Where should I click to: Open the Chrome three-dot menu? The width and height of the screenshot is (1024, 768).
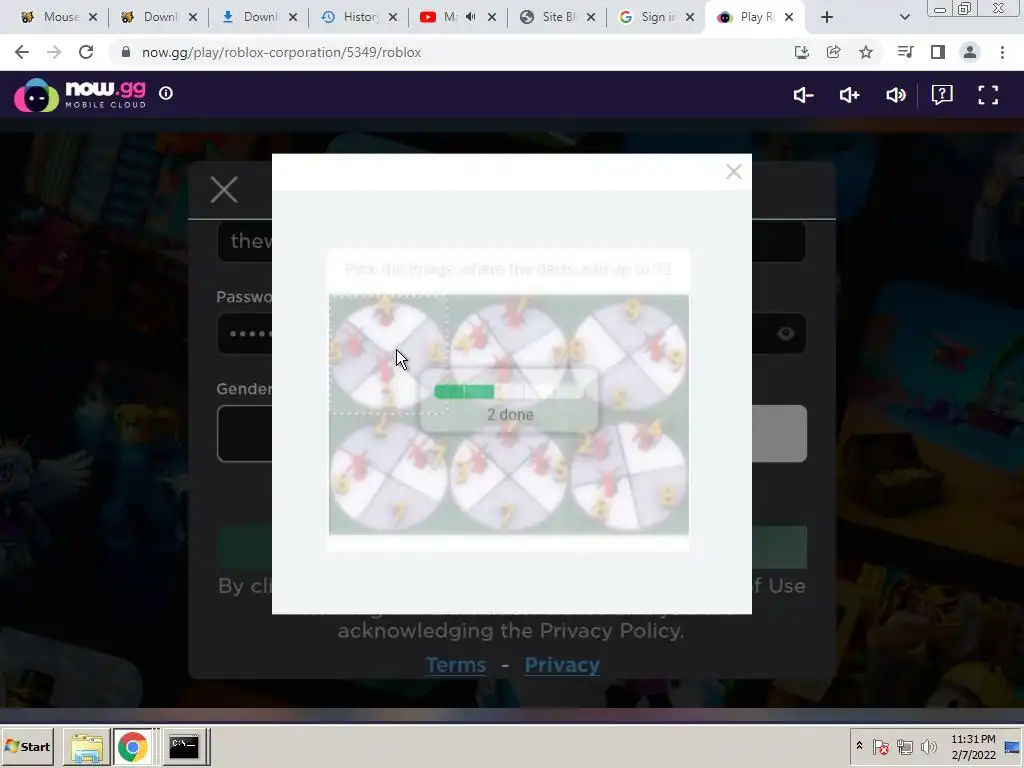click(x=1002, y=52)
